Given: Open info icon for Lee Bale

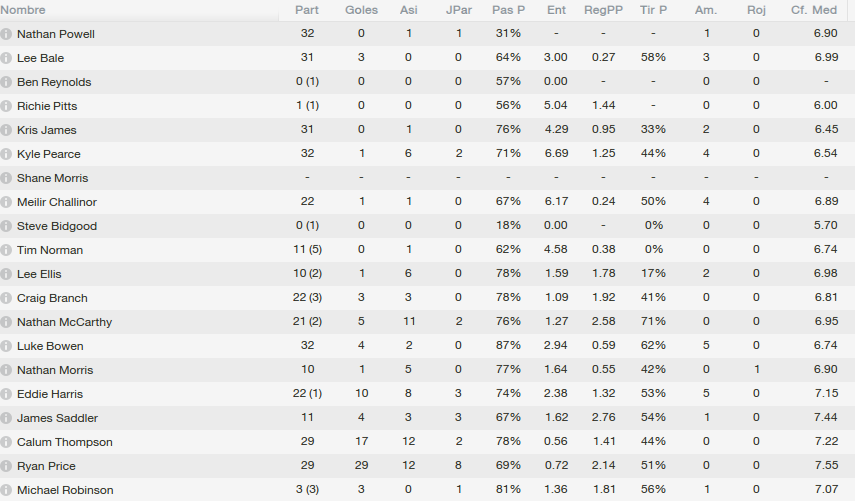Looking at the screenshot, I should click(x=7, y=58).
